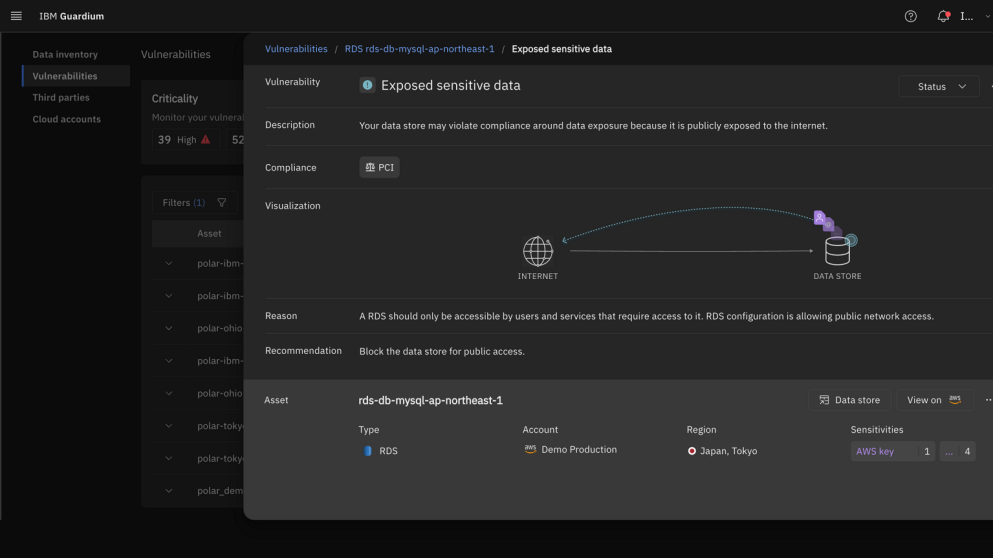Expand the polar_dem row
The width and height of the screenshot is (993, 558).
click(x=168, y=491)
